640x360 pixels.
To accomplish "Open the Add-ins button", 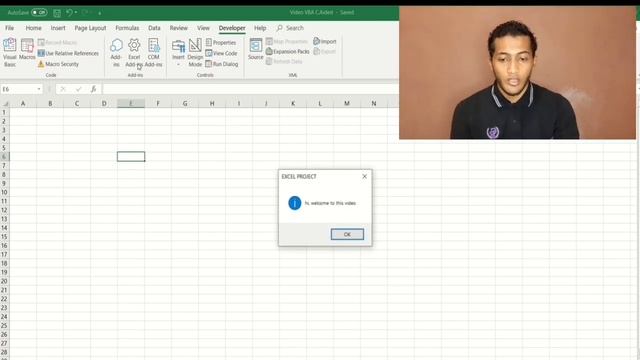I will click(x=116, y=52).
